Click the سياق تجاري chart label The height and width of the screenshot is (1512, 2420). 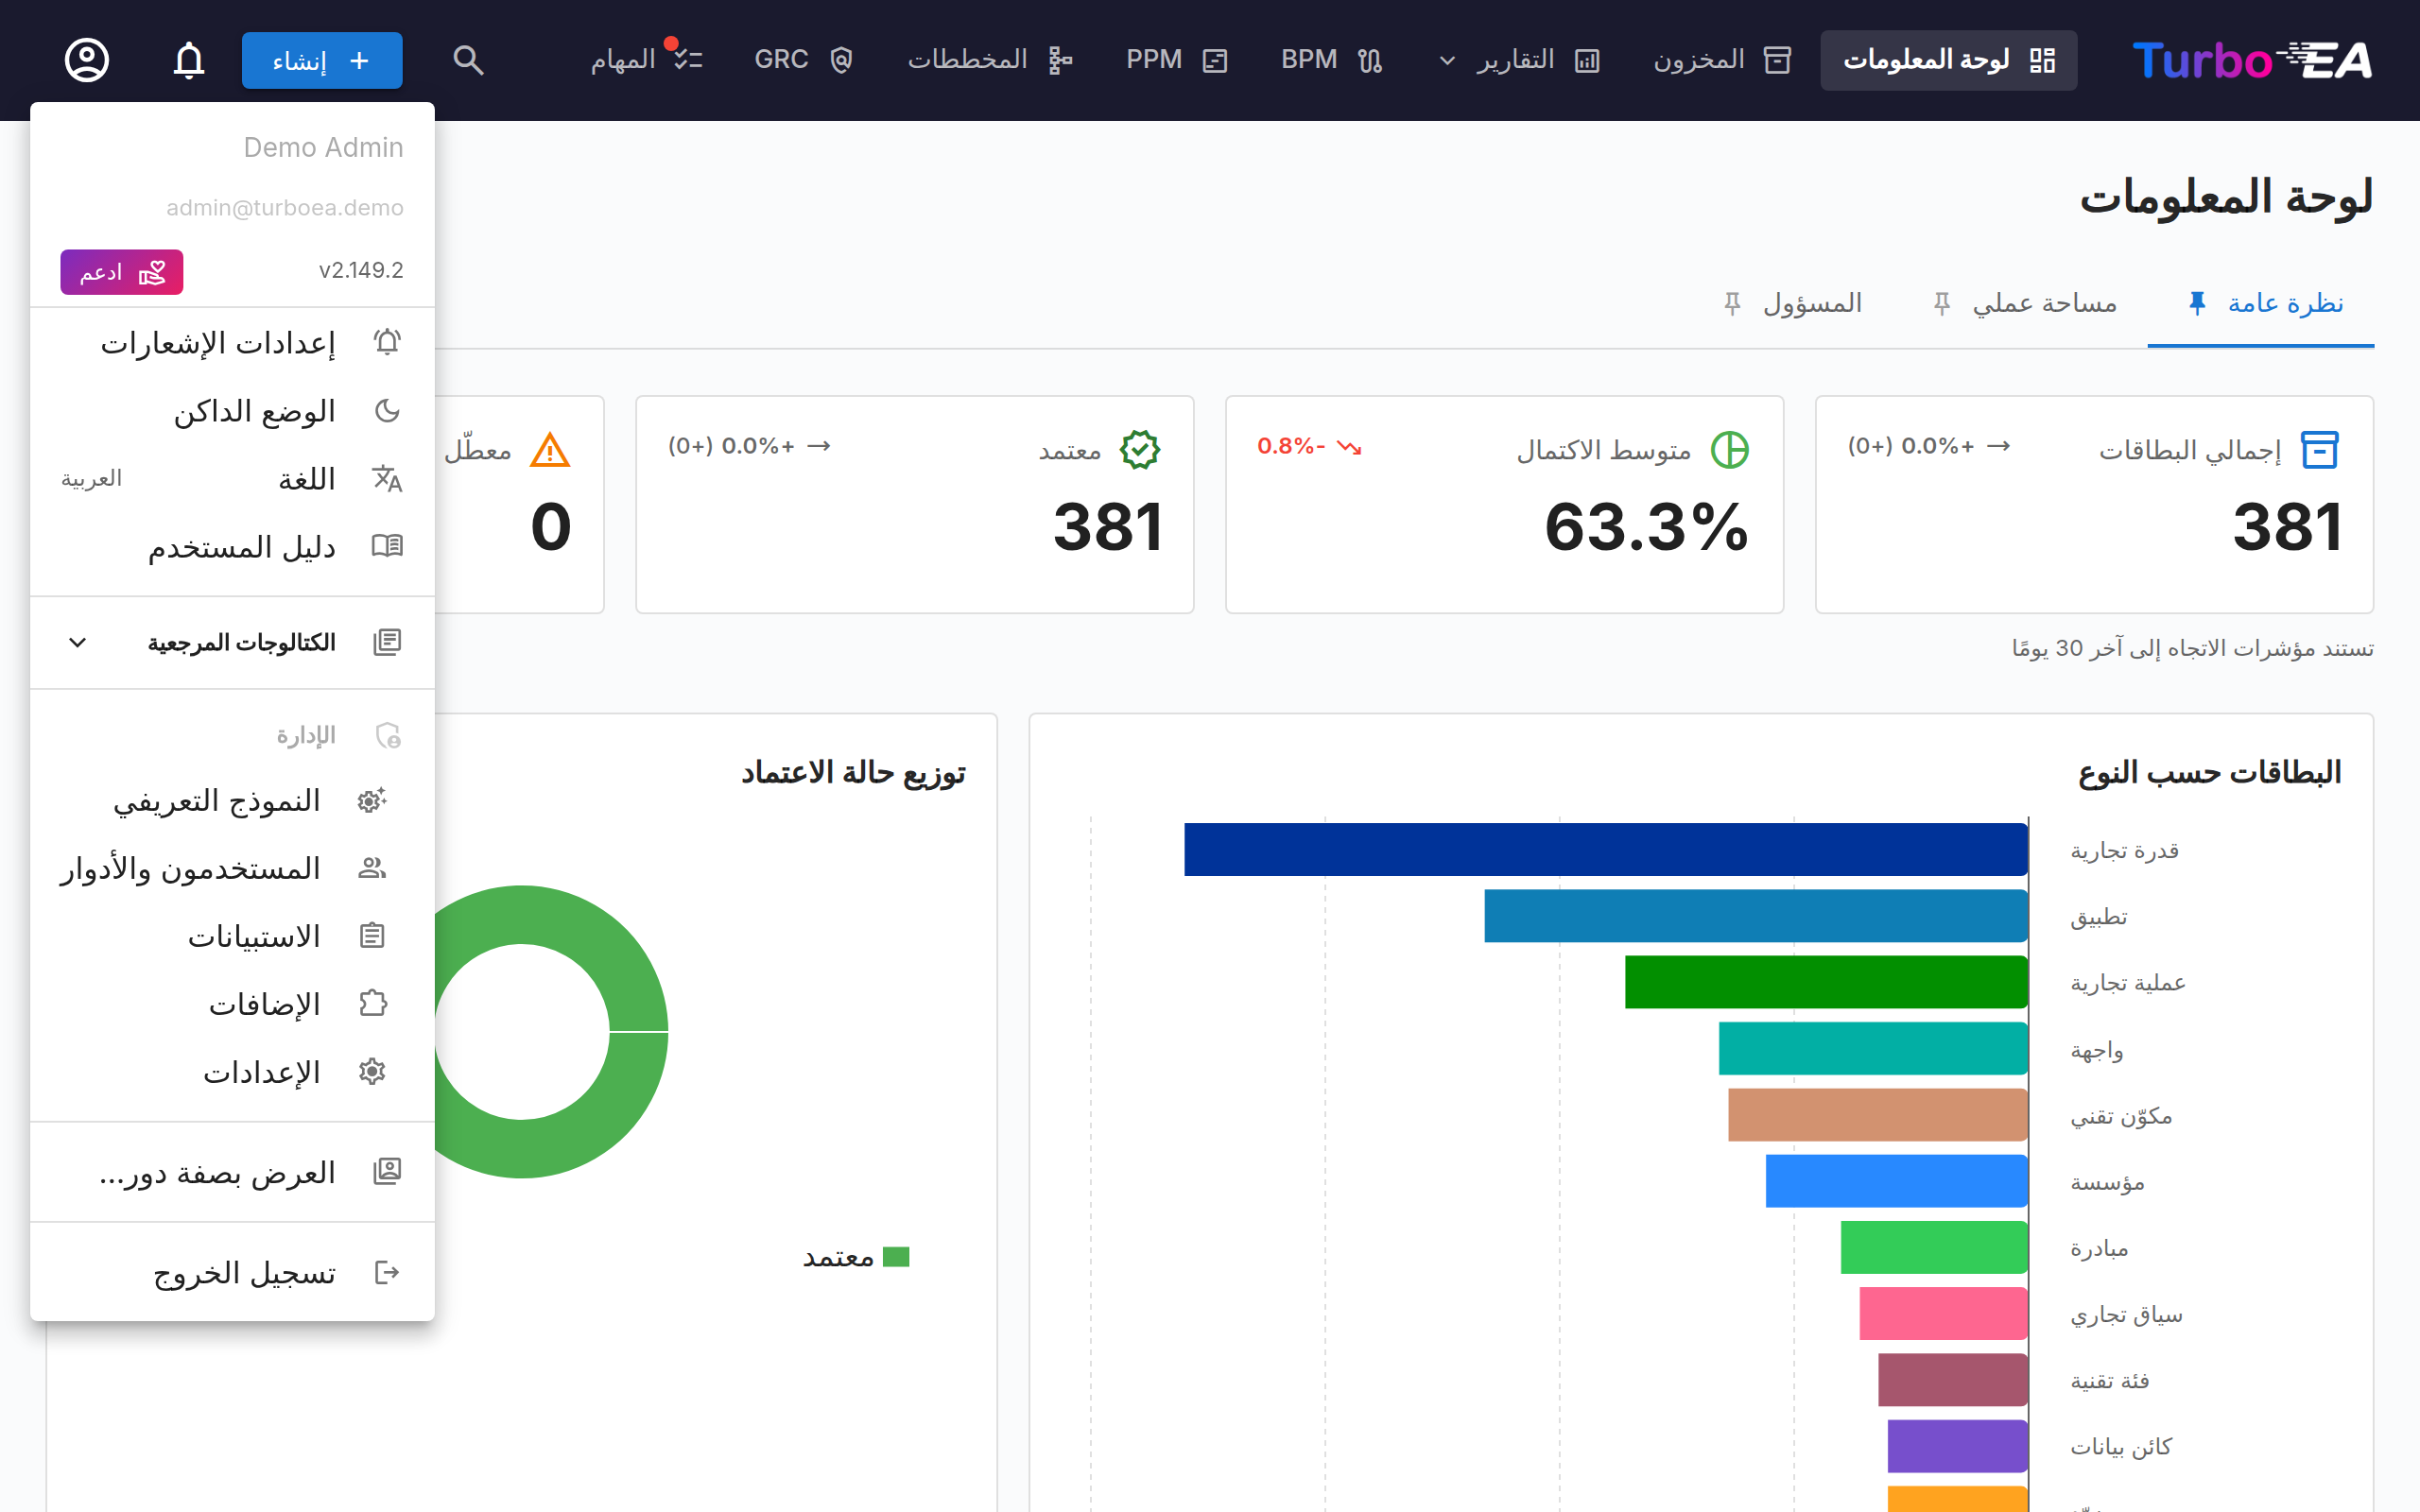pos(2126,1314)
